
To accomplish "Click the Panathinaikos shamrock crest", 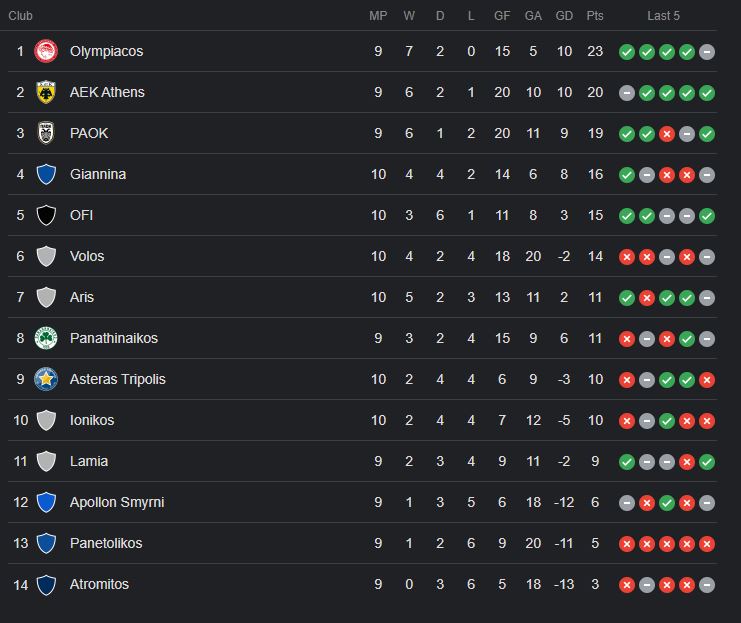I will 46,338.
